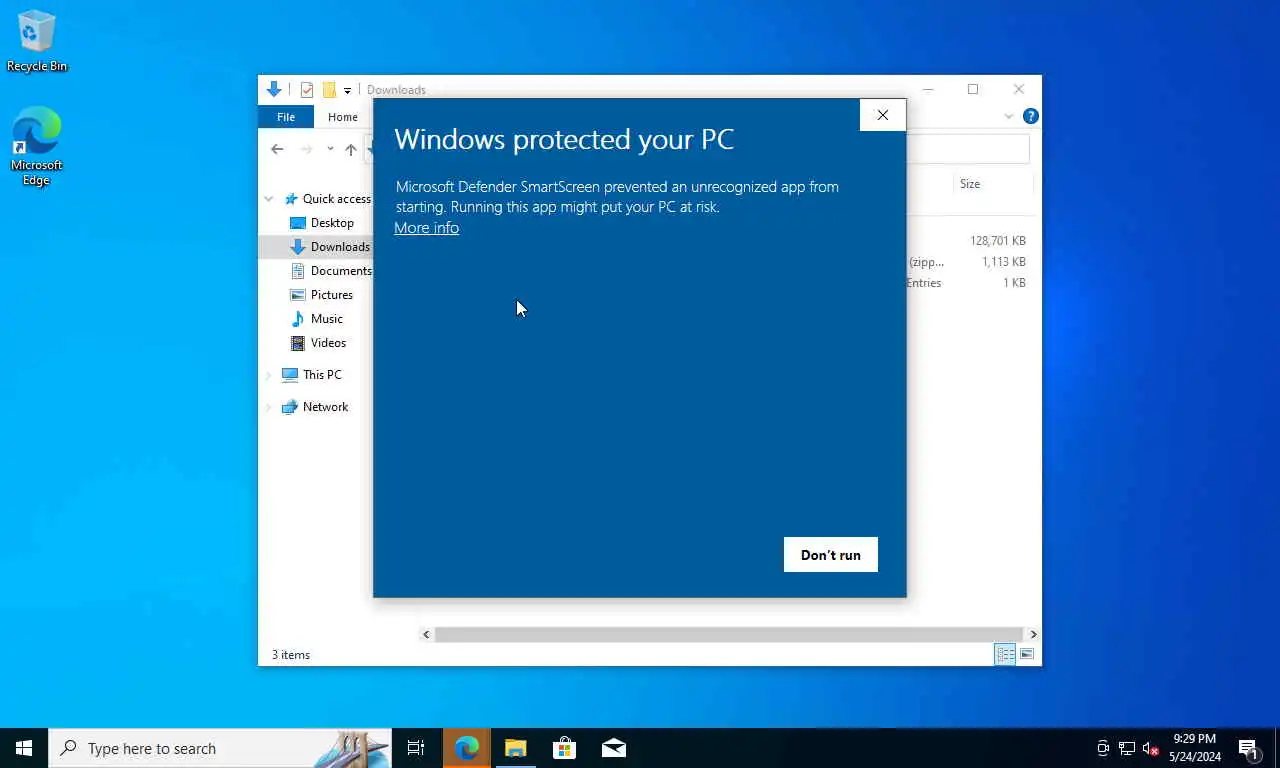Open the Windows Start menu
The width and height of the screenshot is (1280, 768).
24,748
